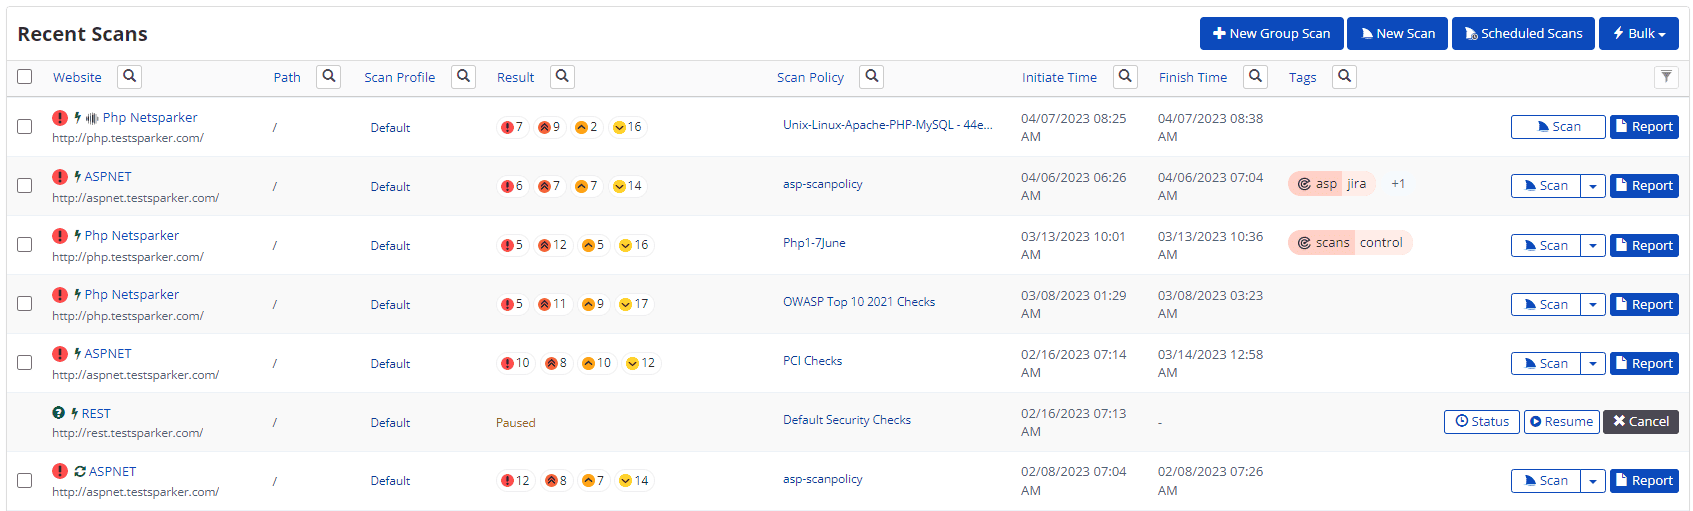Open the Scan Profile column search icon
This screenshot has height=511, width=1693.
pos(463,77)
